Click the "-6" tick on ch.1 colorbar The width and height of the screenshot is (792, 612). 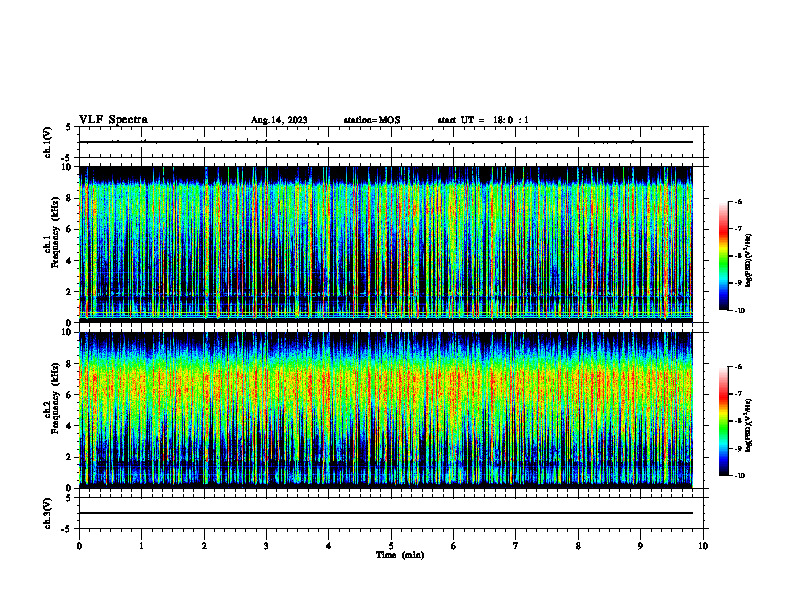(738, 201)
